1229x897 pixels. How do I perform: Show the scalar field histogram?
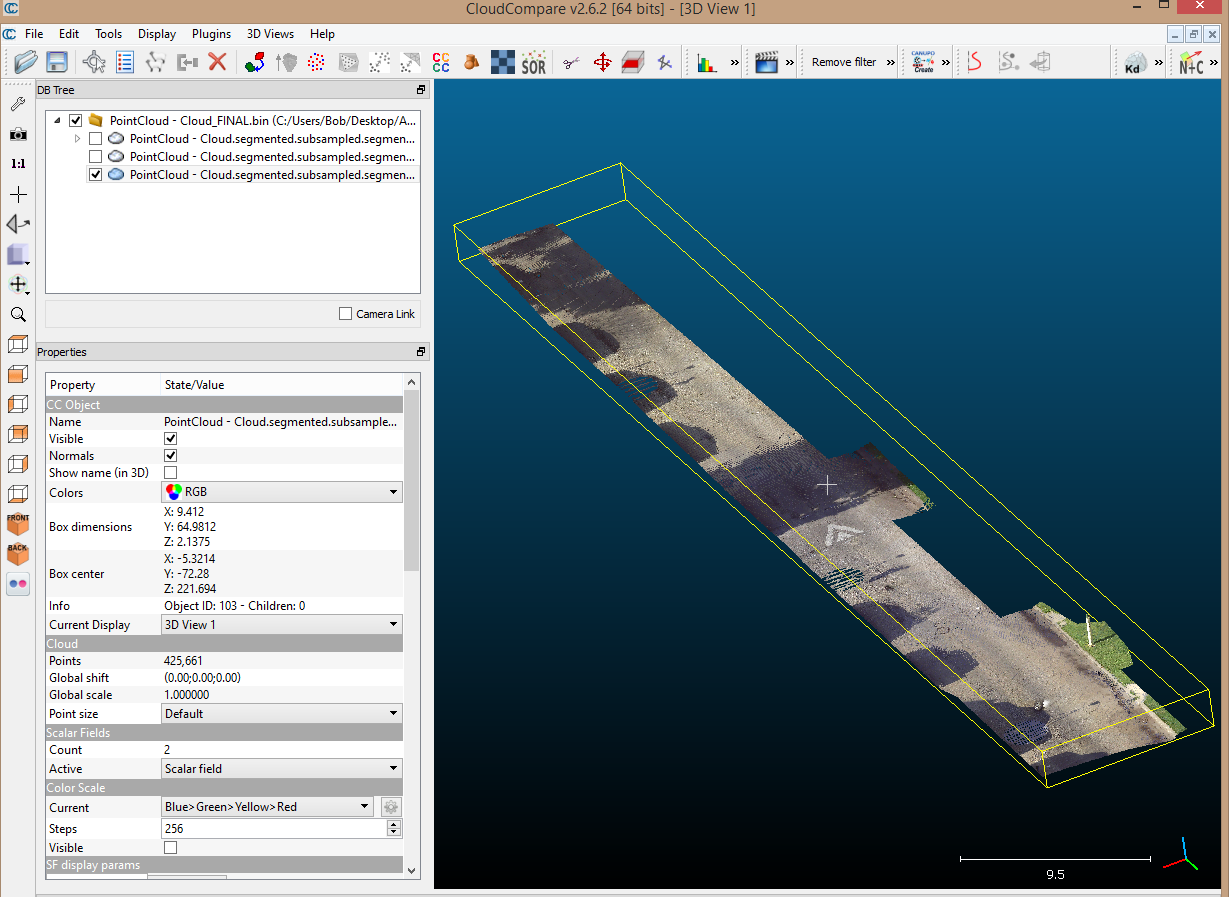click(x=707, y=62)
